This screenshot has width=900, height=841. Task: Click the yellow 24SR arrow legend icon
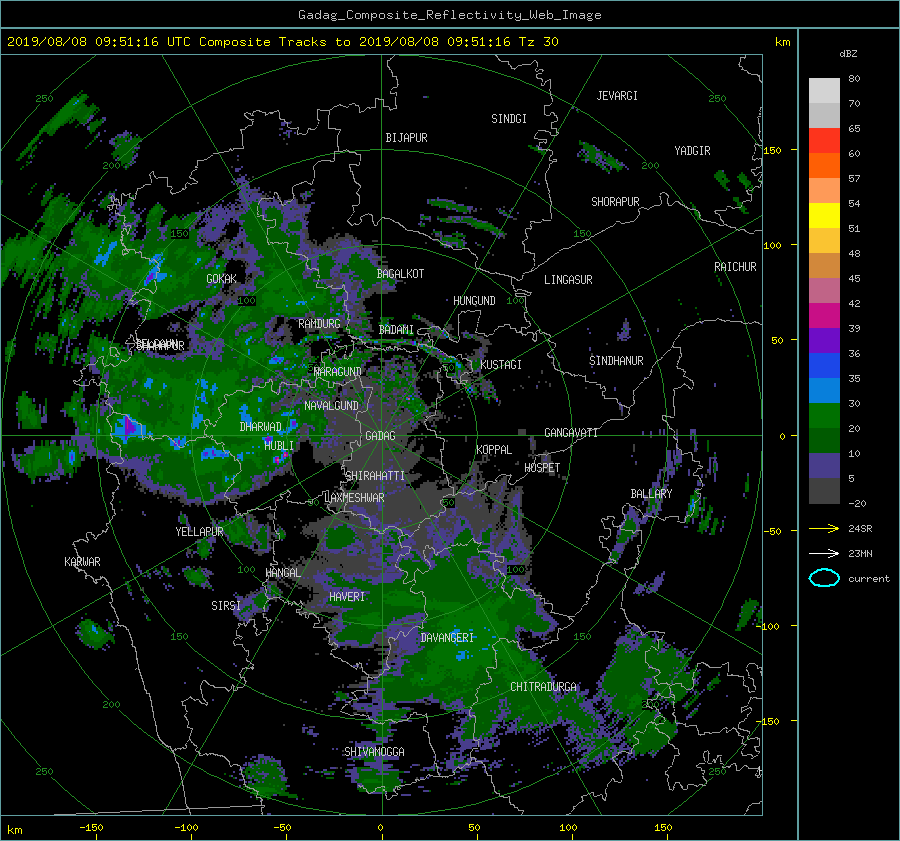(824, 528)
